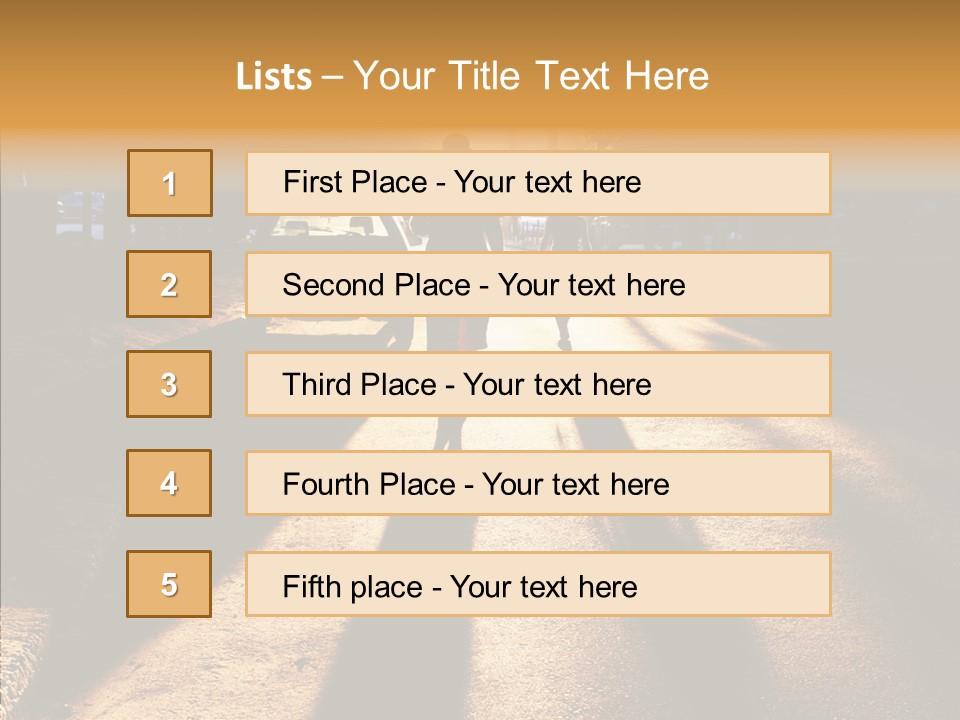Select the 'Fourth Place' text box
The width and height of the screenshot is (960, 720).
538,483
